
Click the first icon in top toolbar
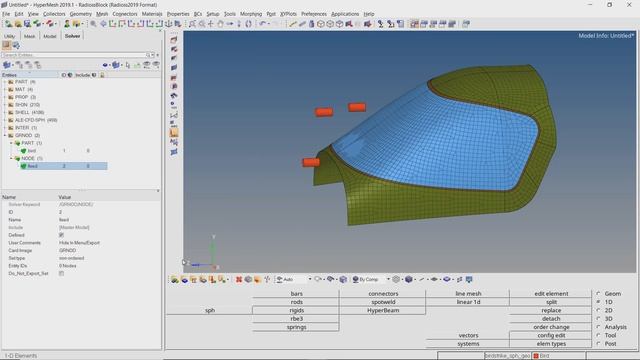click(x=8, y=24)
